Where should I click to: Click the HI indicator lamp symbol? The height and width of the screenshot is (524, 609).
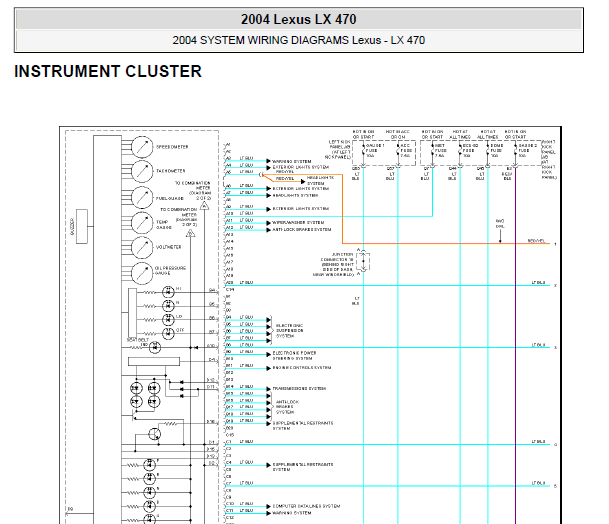tap(168, 292)
